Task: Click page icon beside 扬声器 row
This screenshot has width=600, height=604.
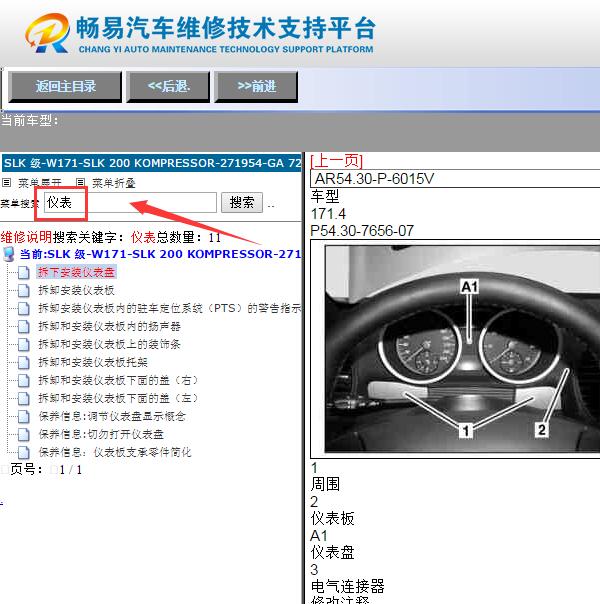Action: (23, 326)
